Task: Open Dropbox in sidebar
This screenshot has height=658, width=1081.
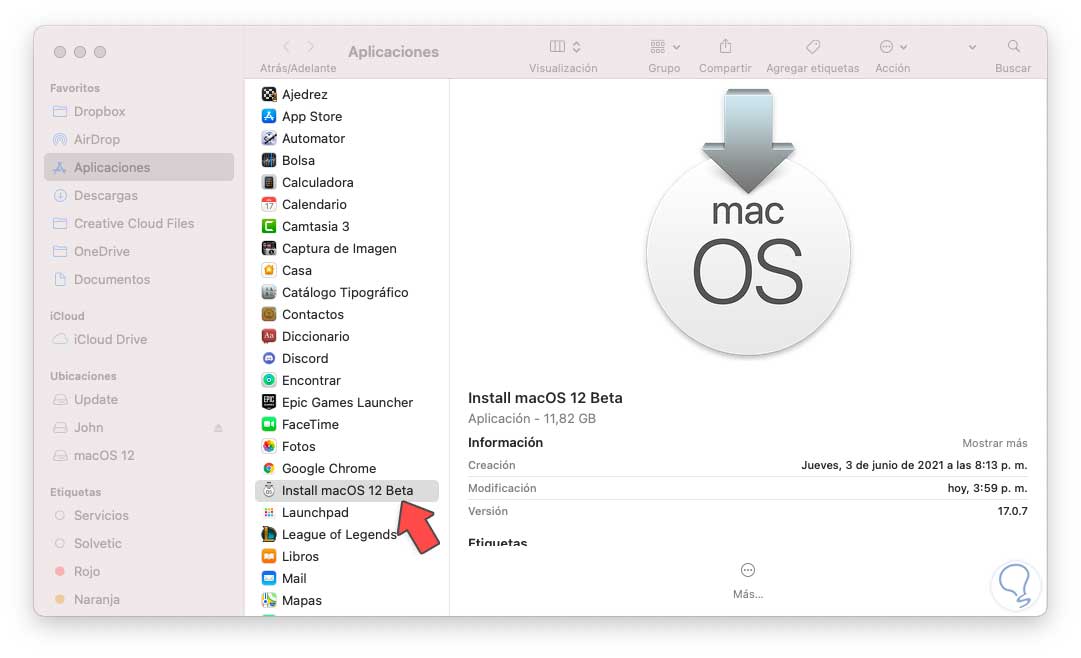Action: pyautogui.click(x=139, y=111)
